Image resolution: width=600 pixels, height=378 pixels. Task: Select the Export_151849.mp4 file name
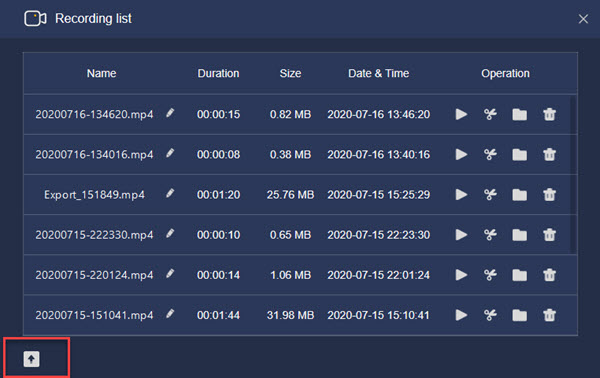[x=95, y=195]
